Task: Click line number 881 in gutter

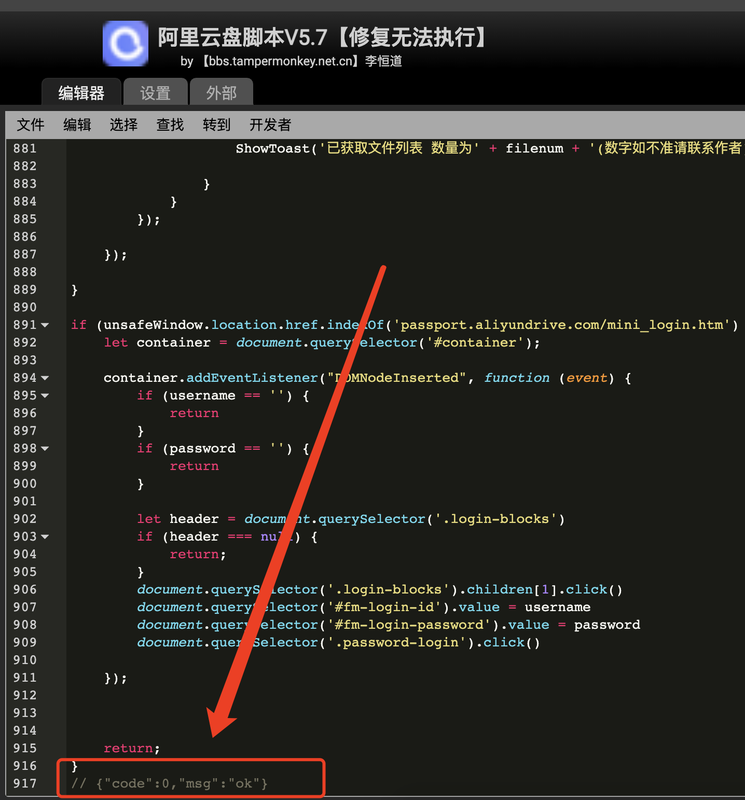Action: pos(25,148)
